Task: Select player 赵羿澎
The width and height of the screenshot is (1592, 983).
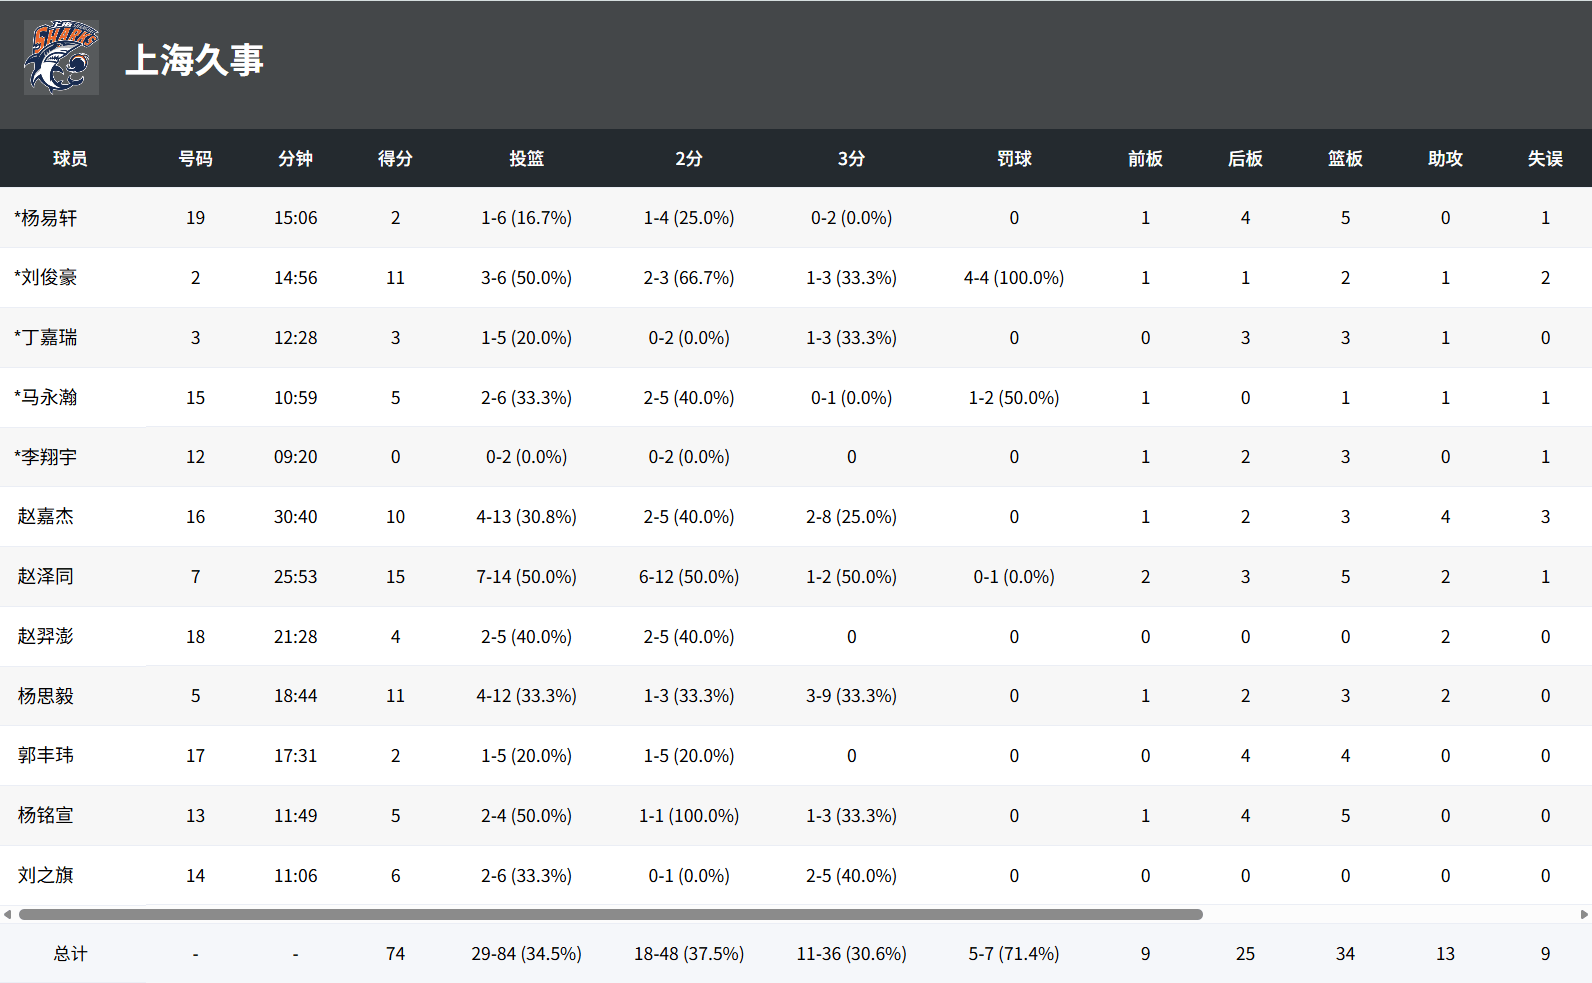Action: (46, 637)
